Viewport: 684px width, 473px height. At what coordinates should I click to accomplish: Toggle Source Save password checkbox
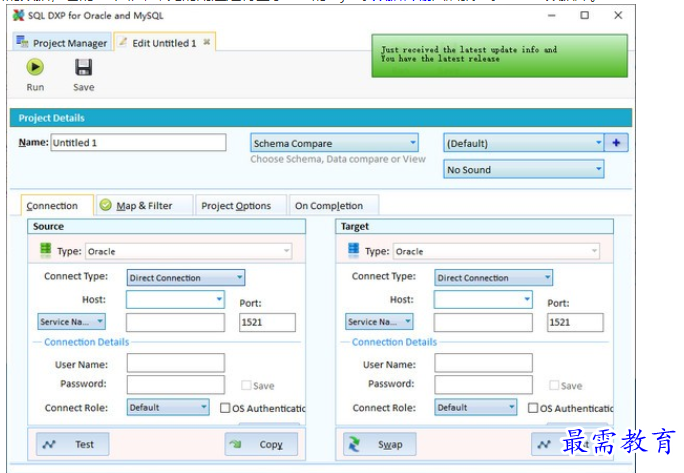point(246,385)
